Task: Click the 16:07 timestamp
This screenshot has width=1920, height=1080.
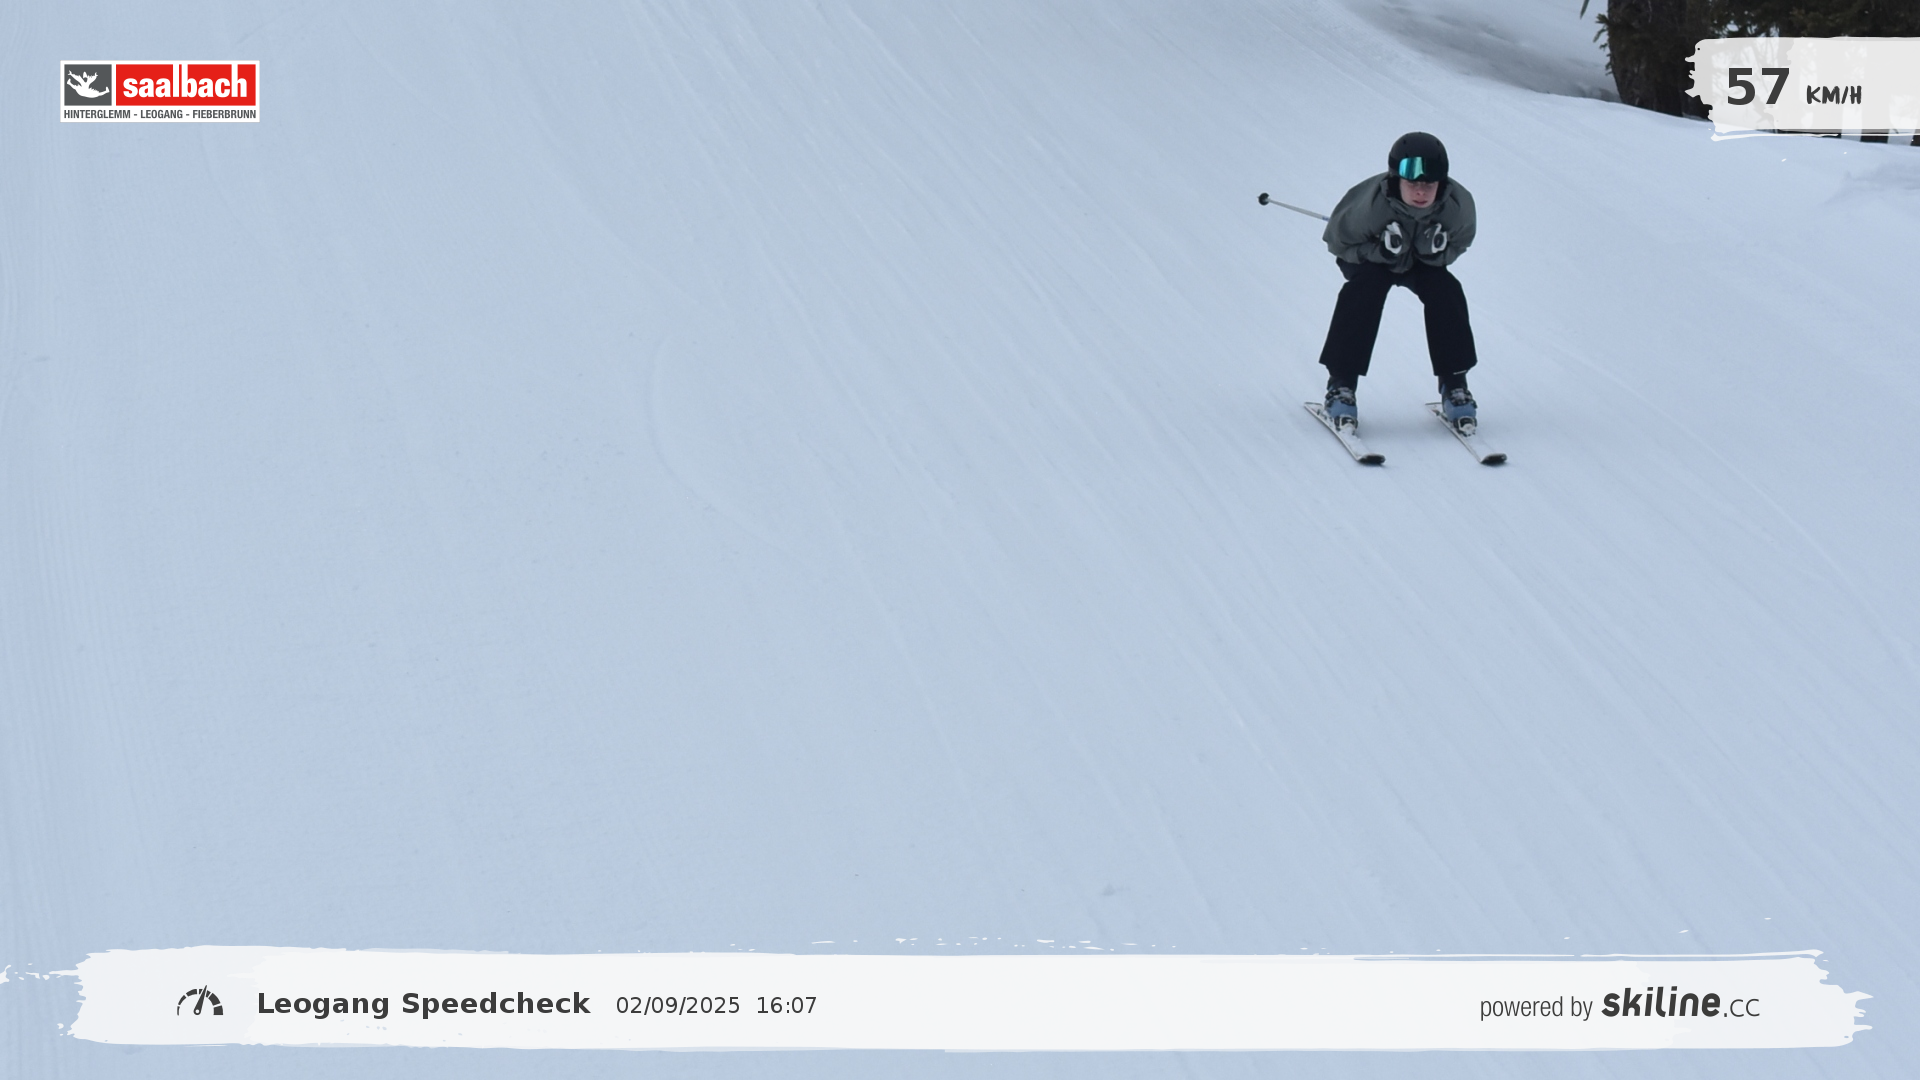Action: tap(786, 1006)
